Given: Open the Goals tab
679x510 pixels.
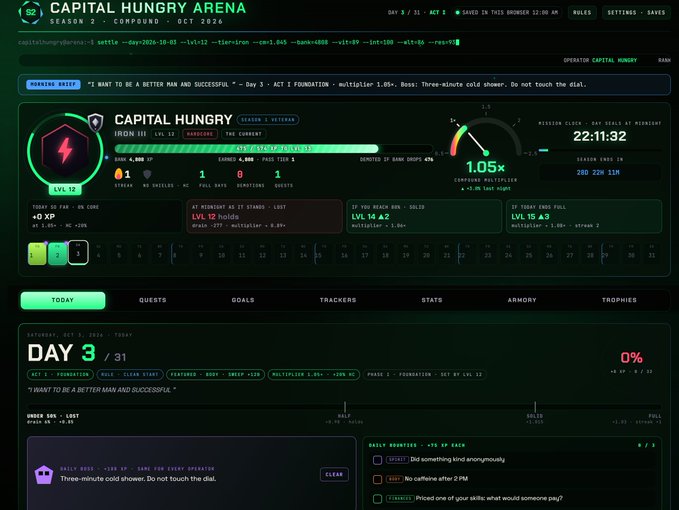Looking at the screenshot, I should click(243, 300).
